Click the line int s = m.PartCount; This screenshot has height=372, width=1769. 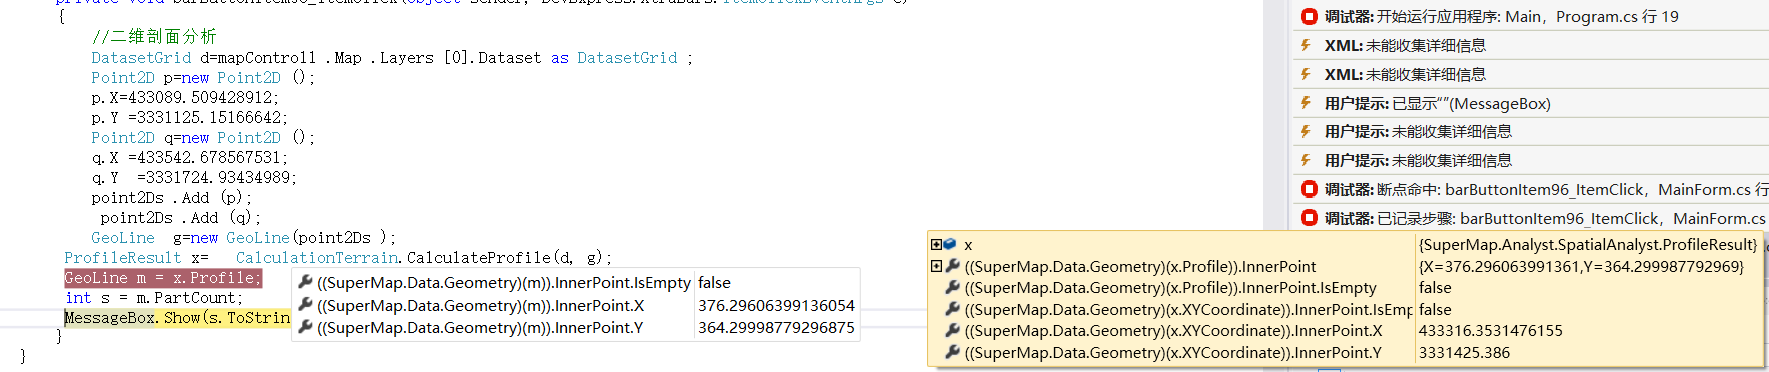(154, 298)
